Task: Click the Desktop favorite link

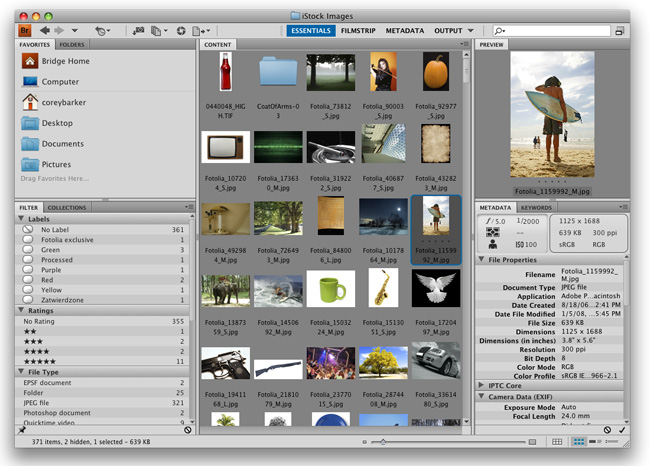Action: click(57, 123)
